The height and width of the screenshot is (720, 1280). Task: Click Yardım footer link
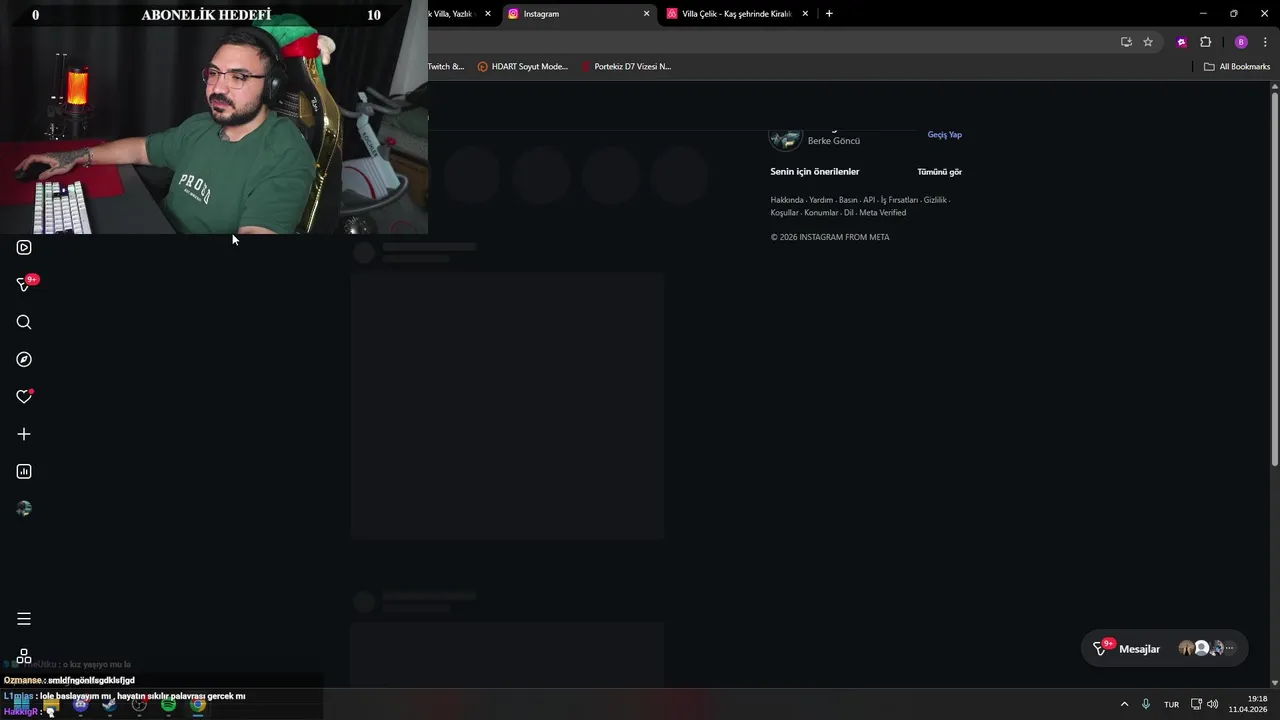(x=821, y=200)
